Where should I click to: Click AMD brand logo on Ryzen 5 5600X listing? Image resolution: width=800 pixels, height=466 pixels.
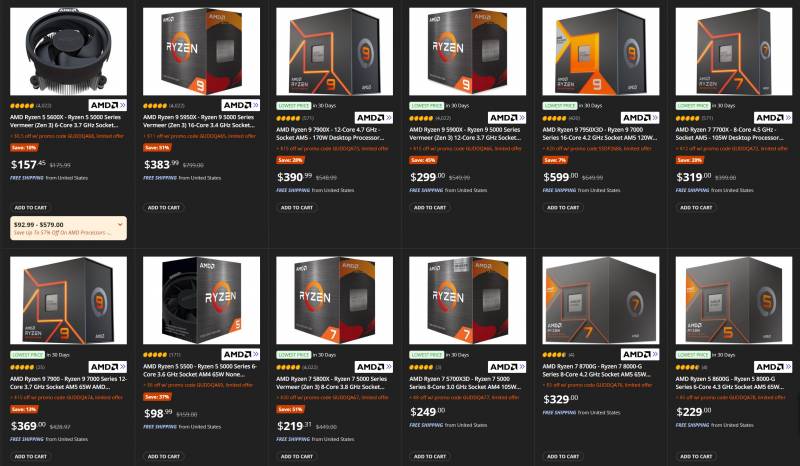tap(107, 105)
